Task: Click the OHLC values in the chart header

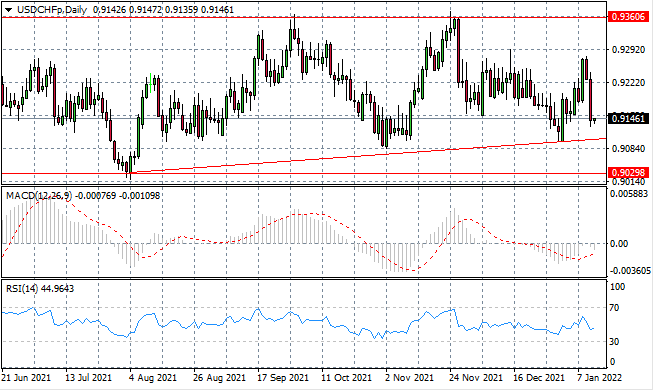Action: pos(163,10)
